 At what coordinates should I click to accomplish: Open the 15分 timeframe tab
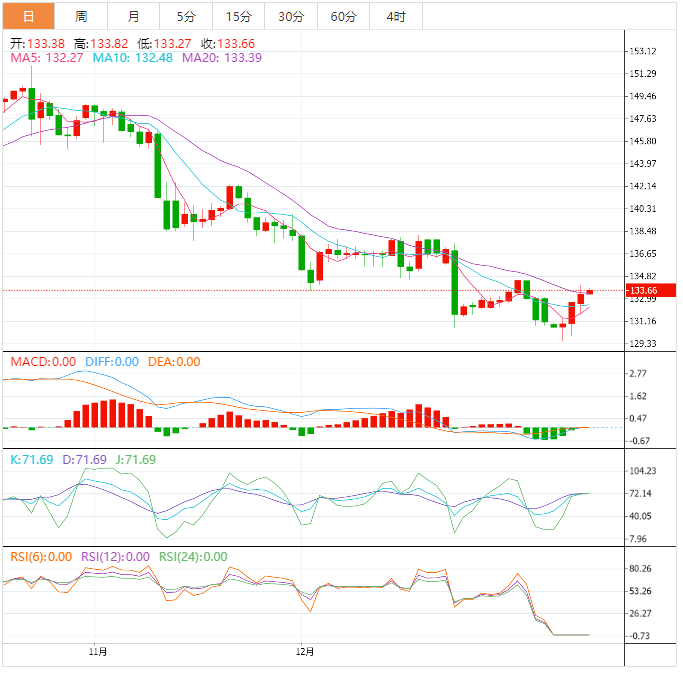[x=239, y=16]
